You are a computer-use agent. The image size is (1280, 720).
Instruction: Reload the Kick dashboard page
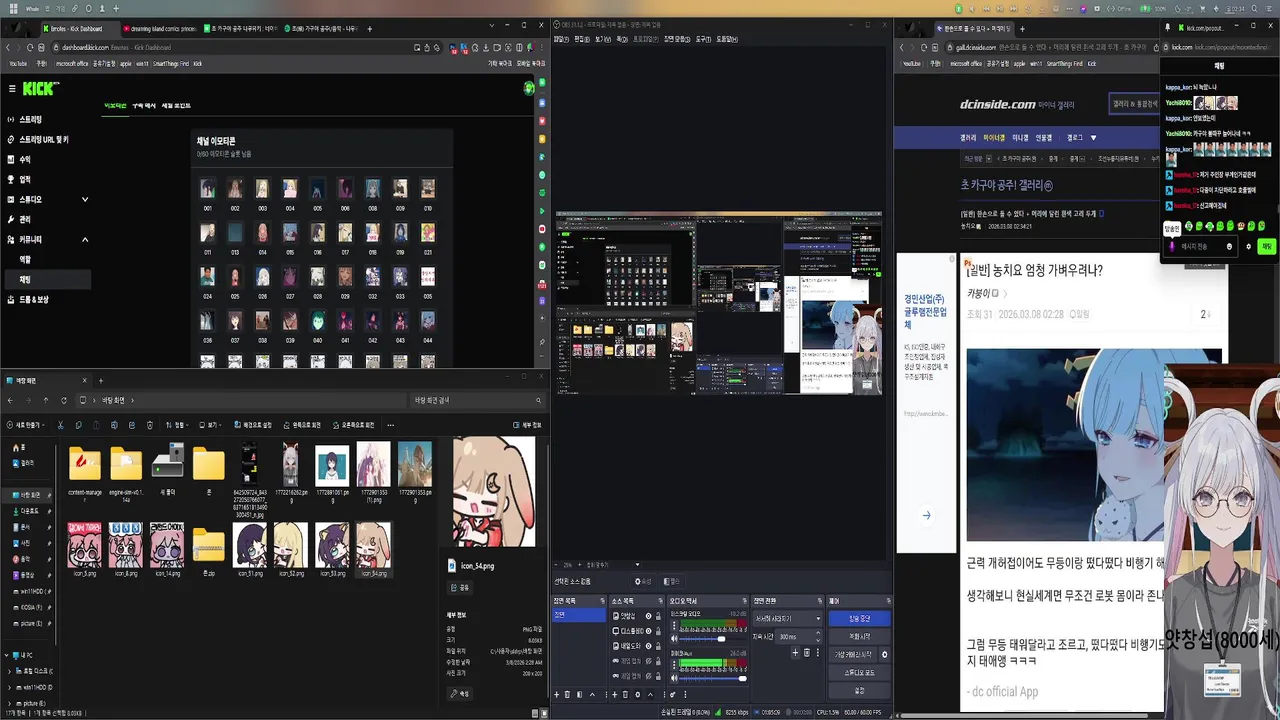(x=30, y=47)
